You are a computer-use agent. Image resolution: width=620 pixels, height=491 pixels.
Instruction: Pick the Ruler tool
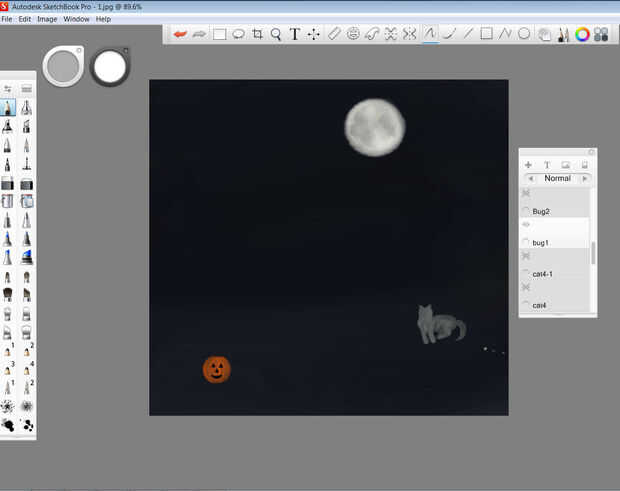pyautogui.click(x=334, y=34)
